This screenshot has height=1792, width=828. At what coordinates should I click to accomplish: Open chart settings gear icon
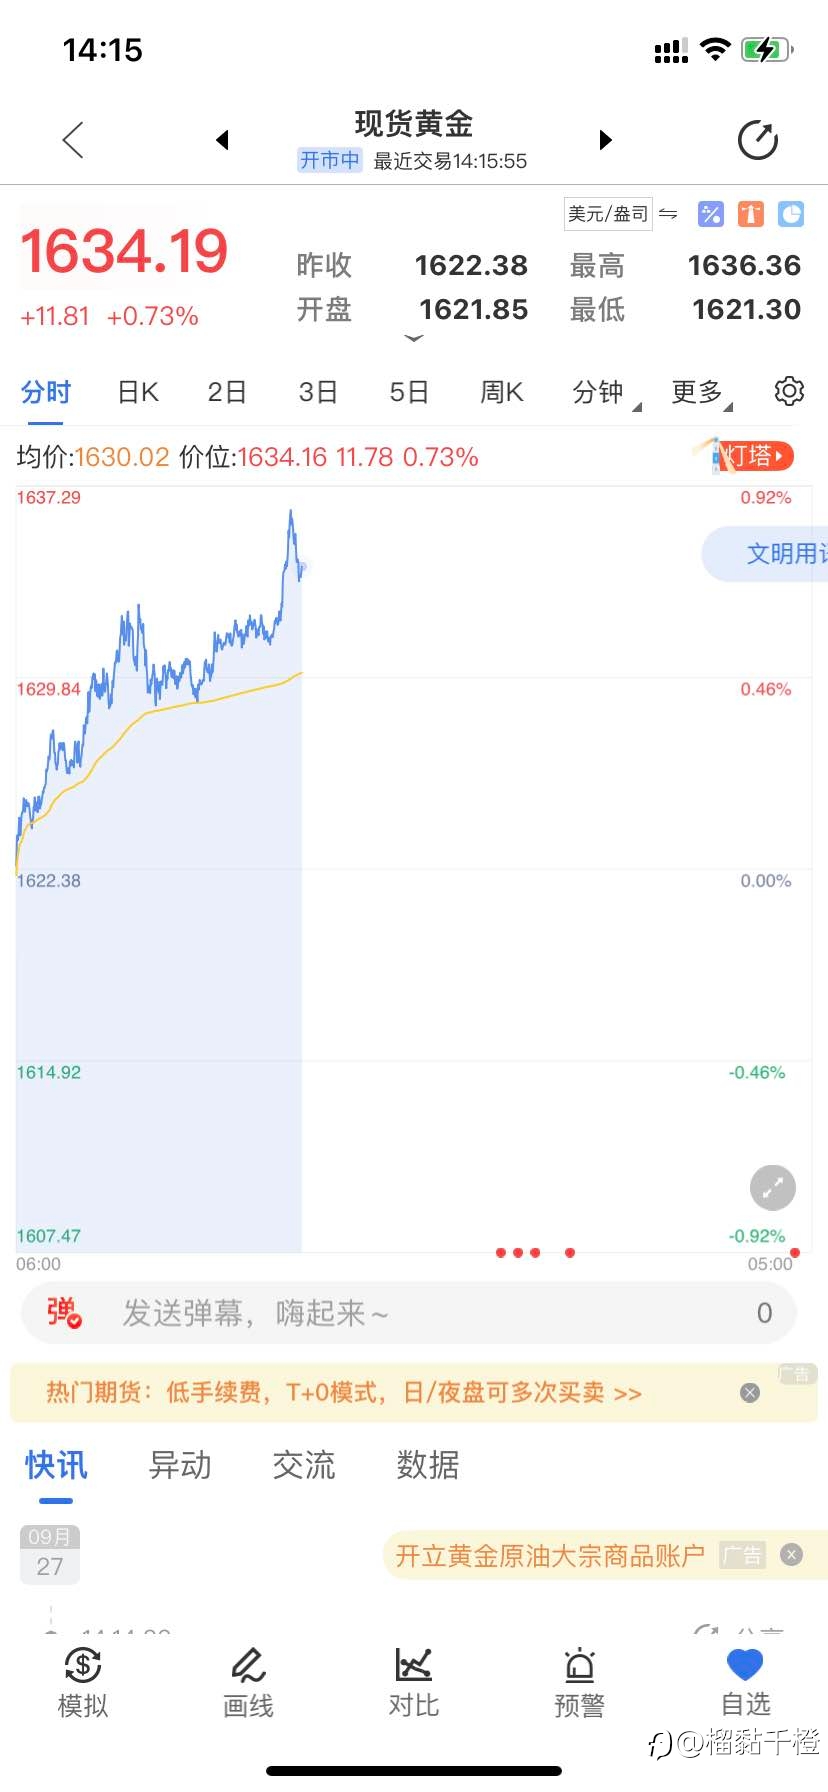click(789, 391)
